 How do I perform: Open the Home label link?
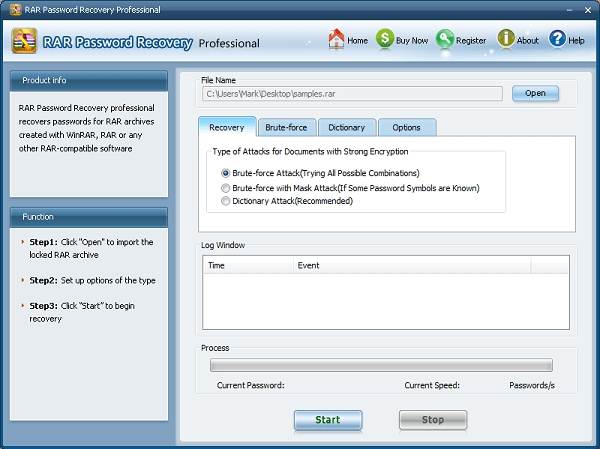[357, 41]
